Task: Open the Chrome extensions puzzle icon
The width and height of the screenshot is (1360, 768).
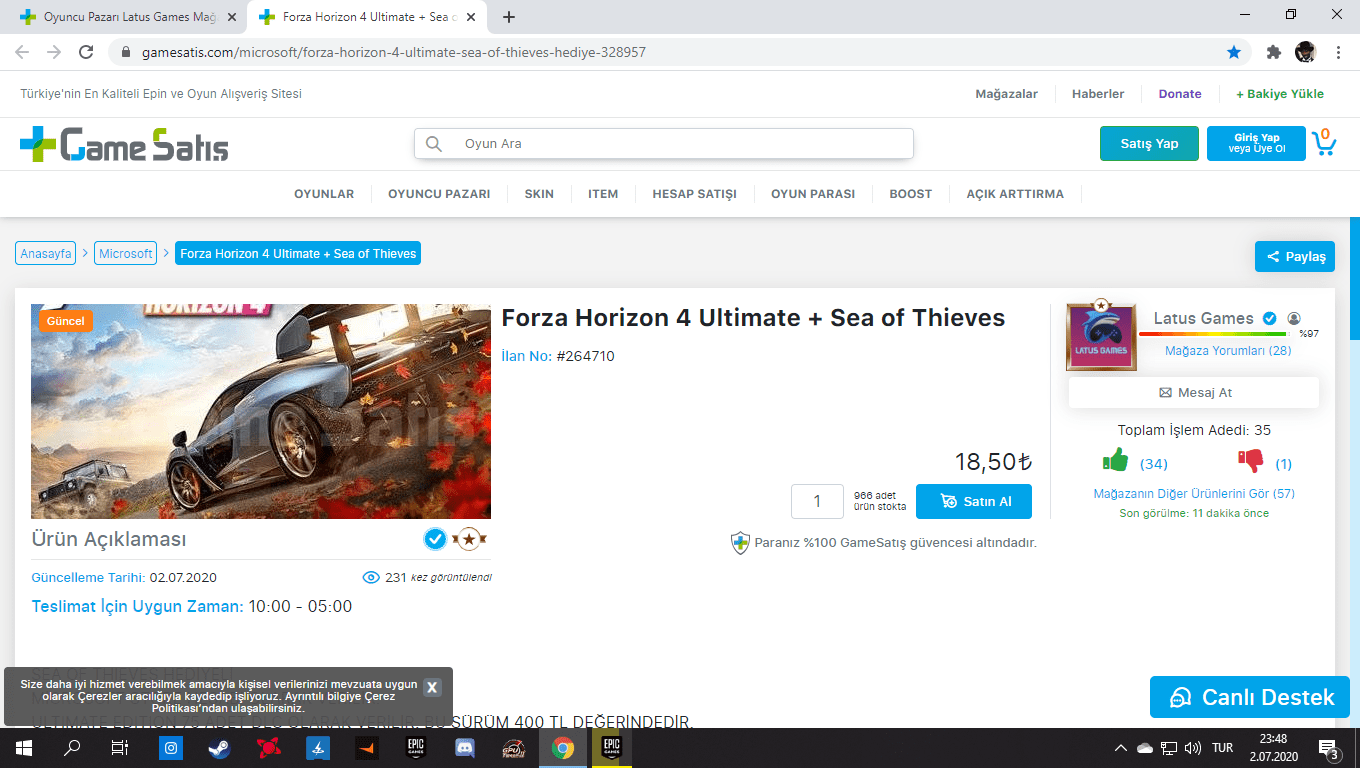Action: [x=1274, y=52]
